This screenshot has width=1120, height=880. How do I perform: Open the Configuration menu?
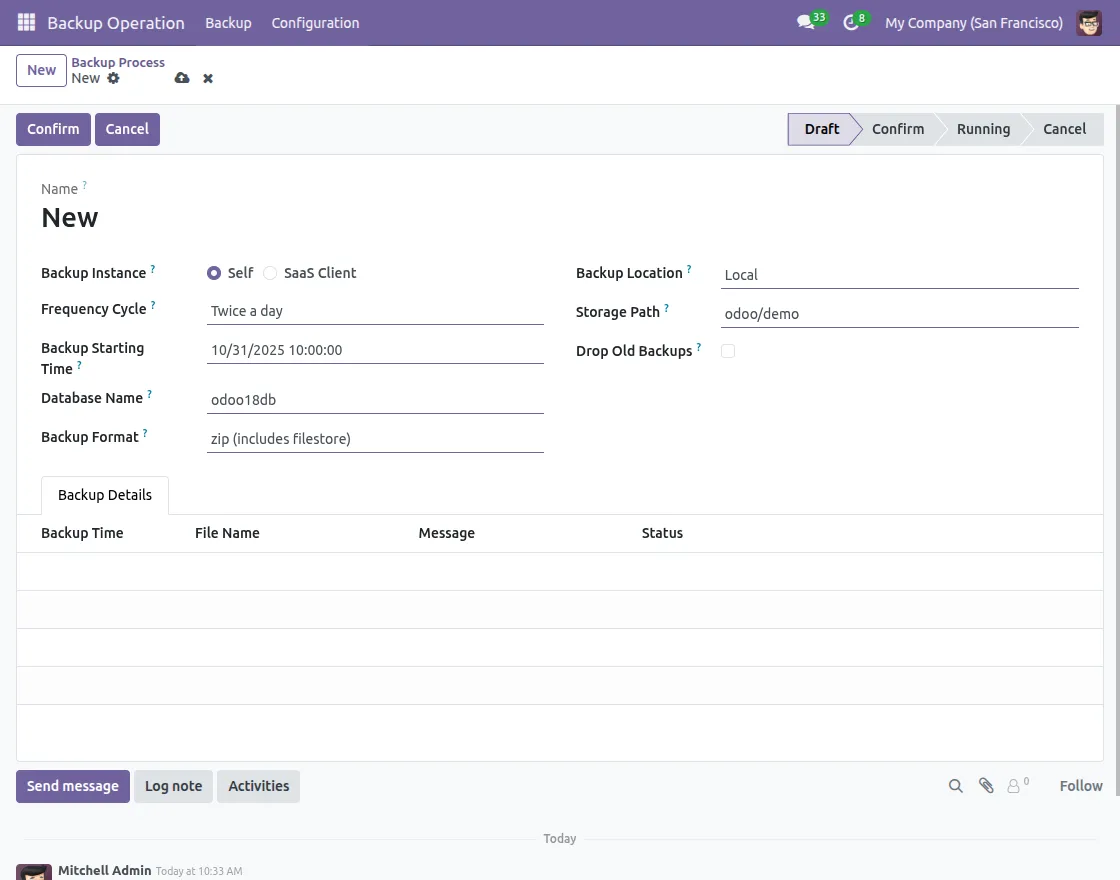coord(315,22)
